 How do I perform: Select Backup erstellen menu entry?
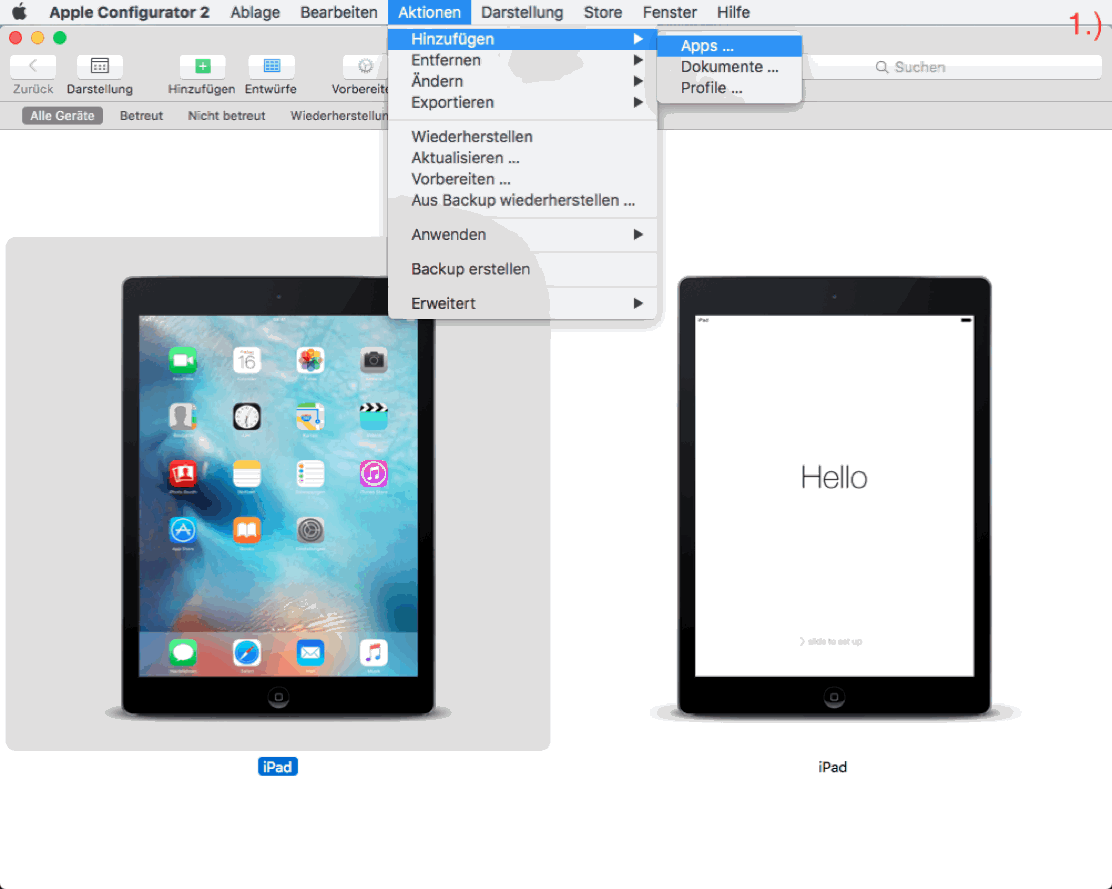coord(522,269)
